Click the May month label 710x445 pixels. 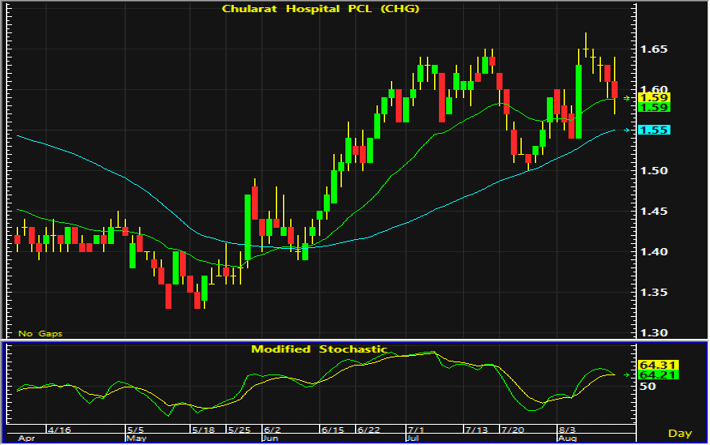click(136, 438)
